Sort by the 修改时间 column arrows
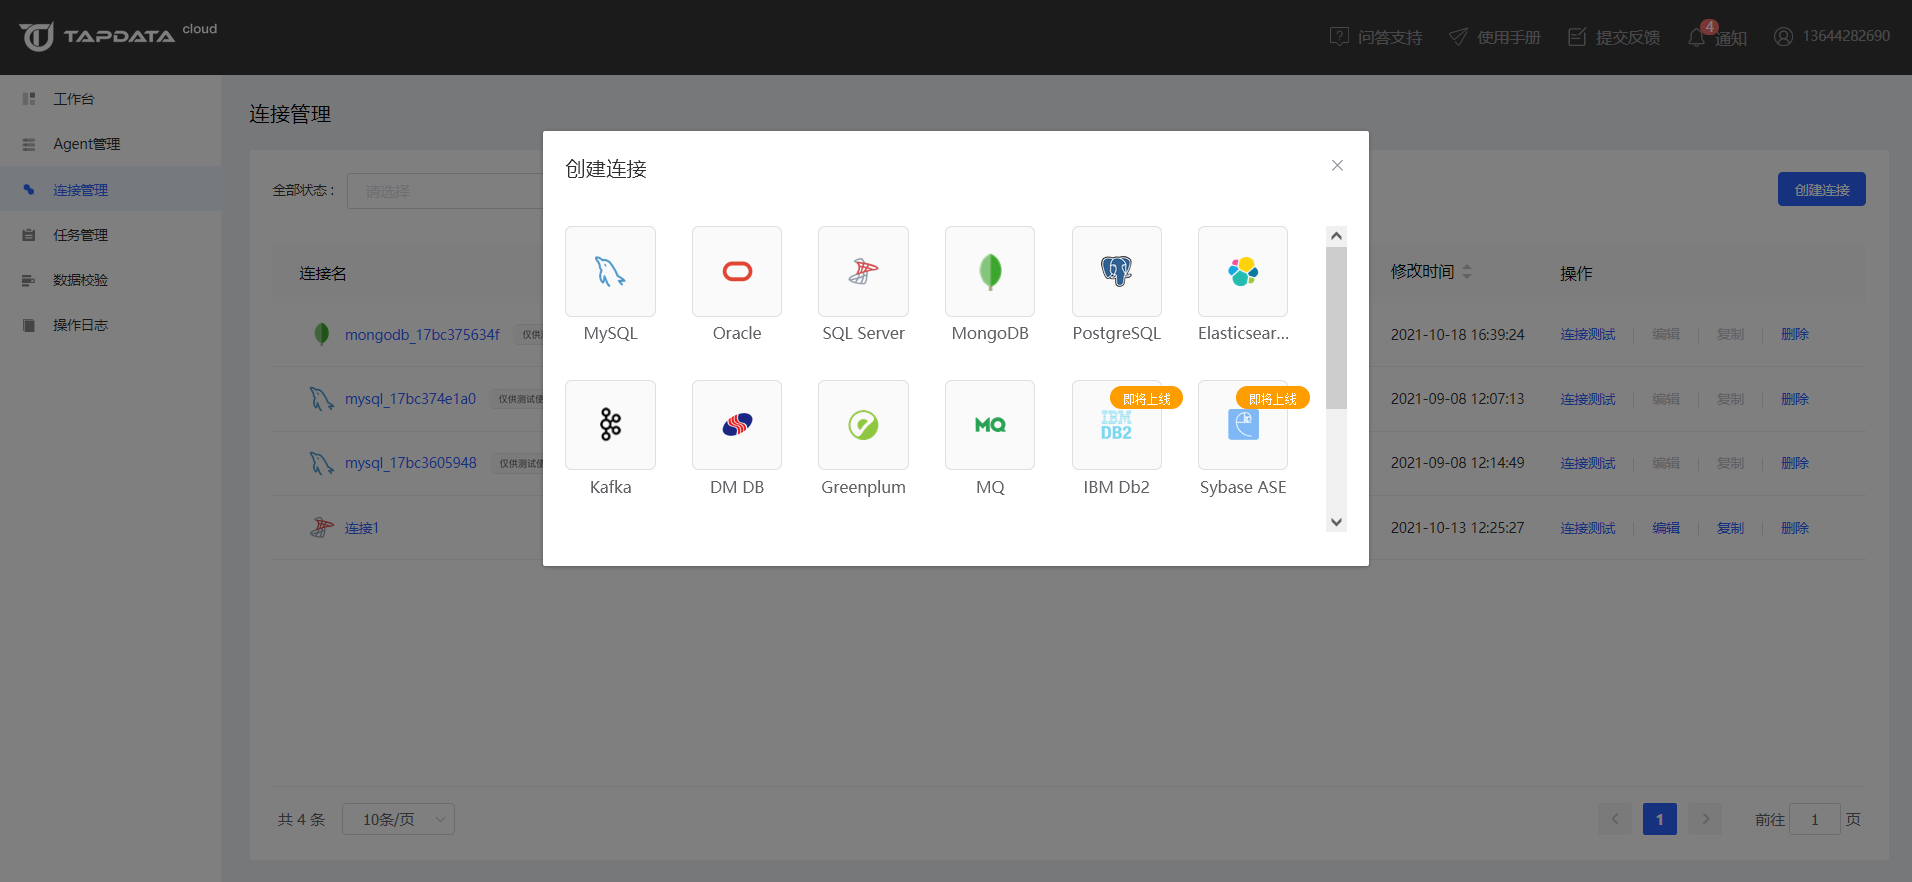 click(x=1467, y=271)
